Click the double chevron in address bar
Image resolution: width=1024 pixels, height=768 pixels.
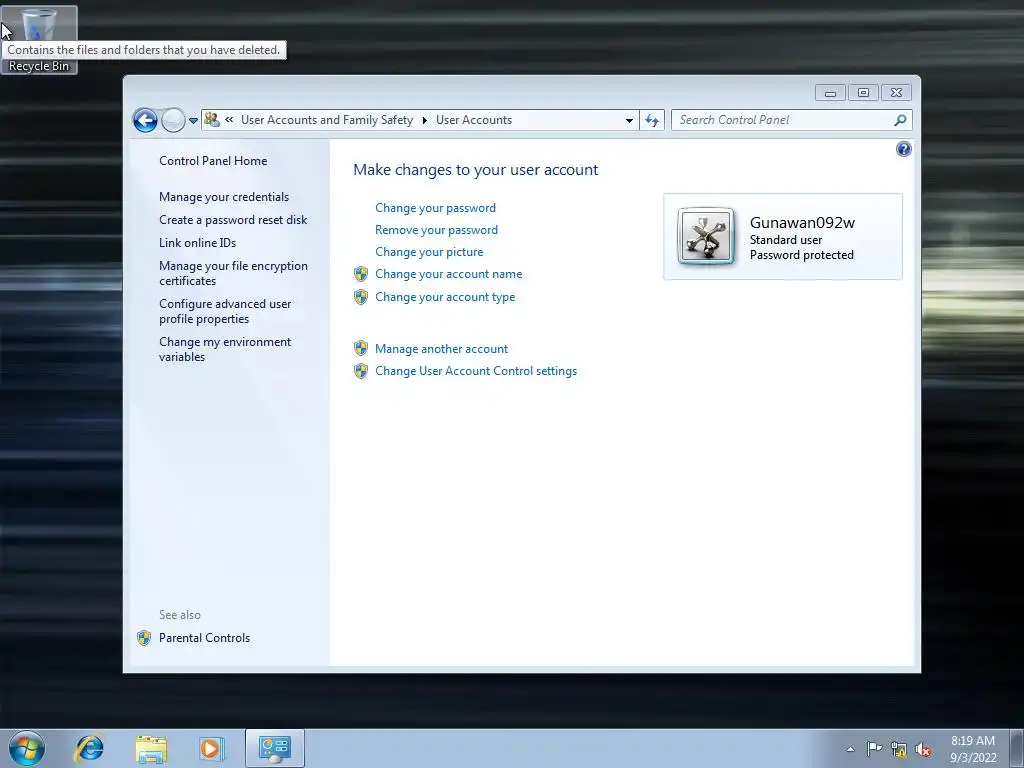(x=229, y=120)
